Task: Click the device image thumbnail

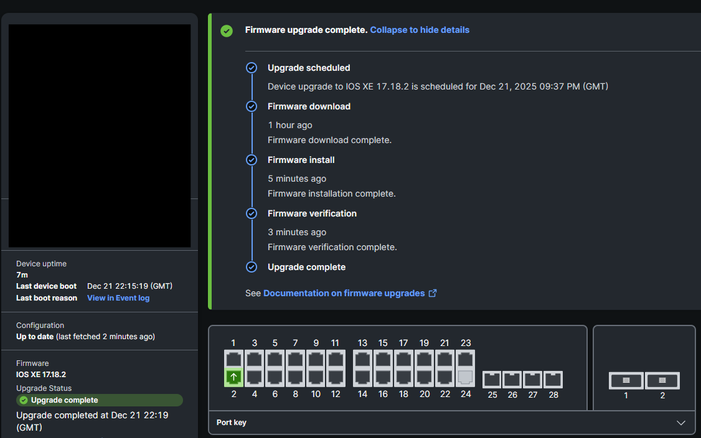Action: [99, 135]
